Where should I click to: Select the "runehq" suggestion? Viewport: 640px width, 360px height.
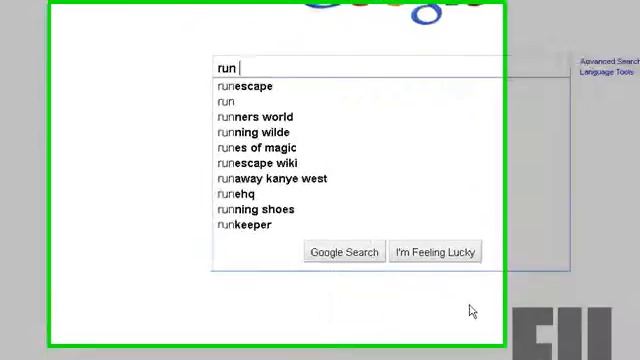[236, 194]
